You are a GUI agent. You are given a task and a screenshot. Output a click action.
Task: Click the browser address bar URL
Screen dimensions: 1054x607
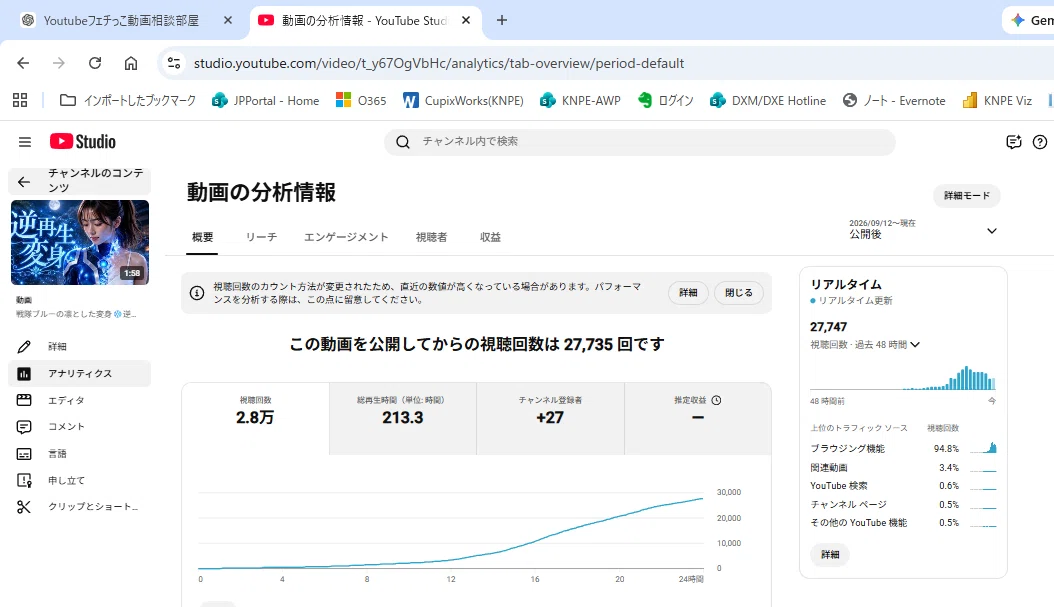click(439, 63)
